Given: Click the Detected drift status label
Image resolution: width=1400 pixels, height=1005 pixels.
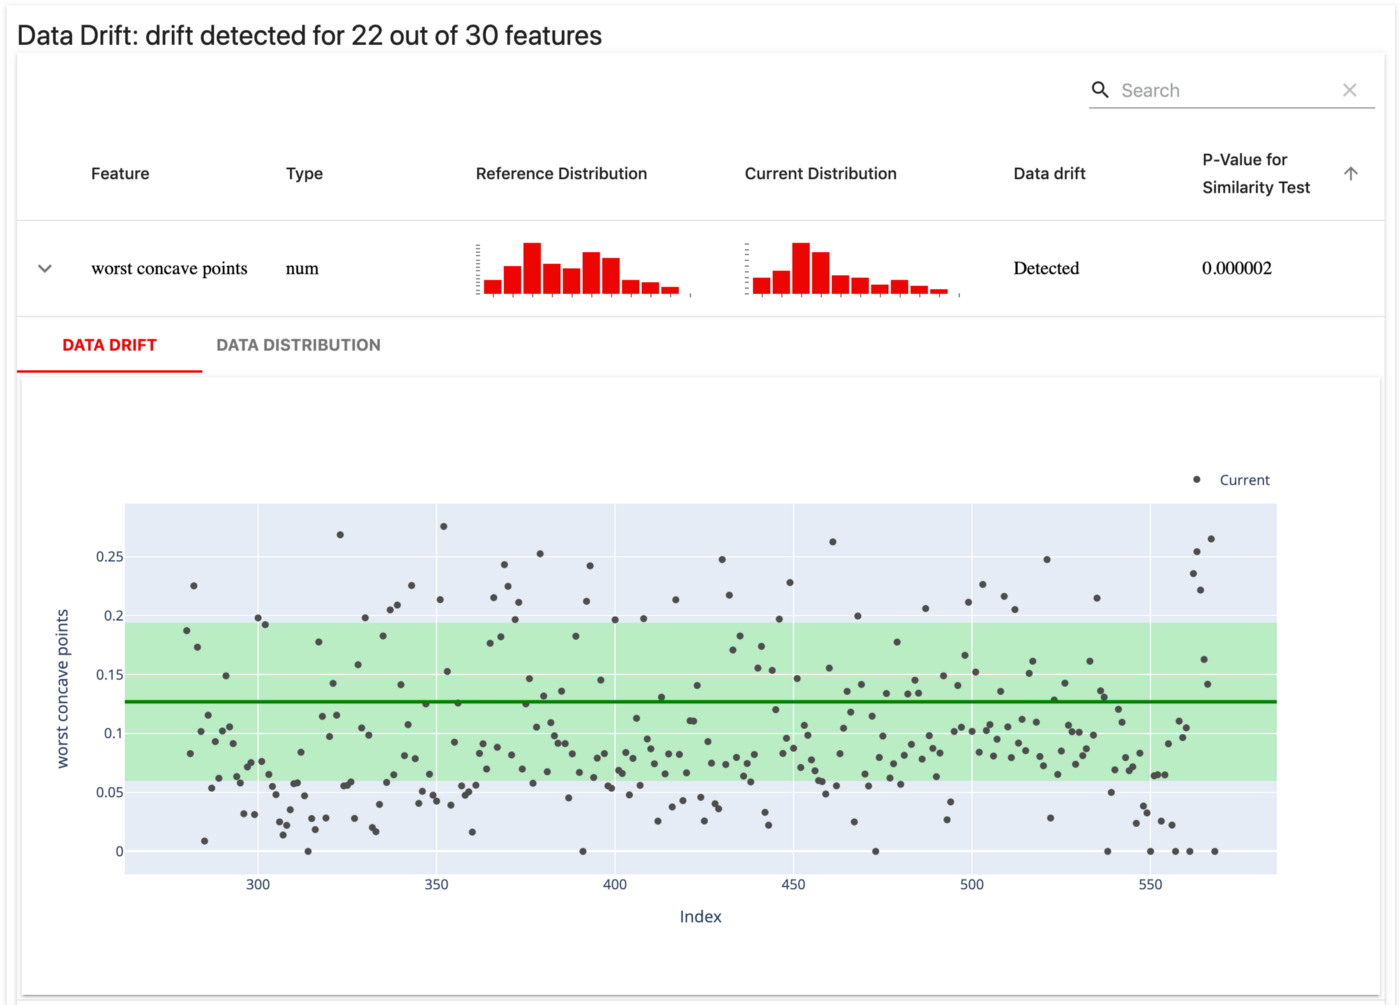Looking at the screenshot, I should pyautogui.click(x=1046, y=268).
